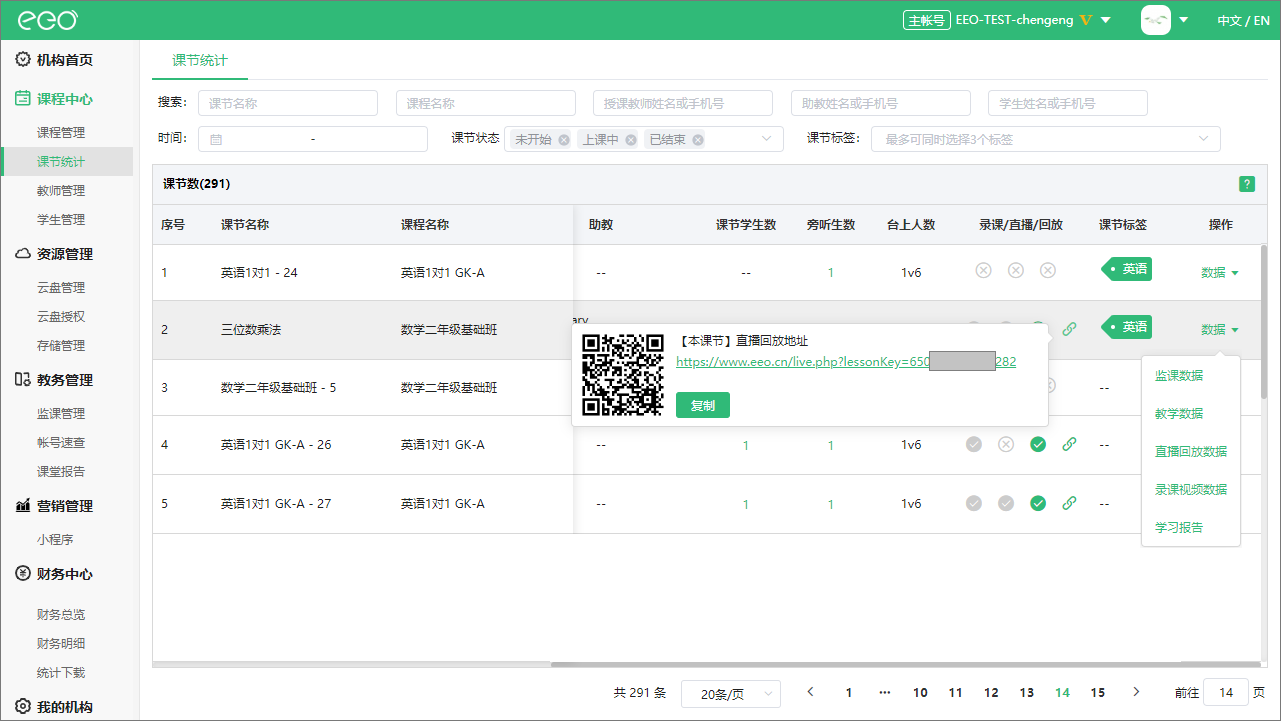Viewport: 1281px width, 721px height.
Task: Open 监课管理 in sidebar
Action: tap(61, 413)
